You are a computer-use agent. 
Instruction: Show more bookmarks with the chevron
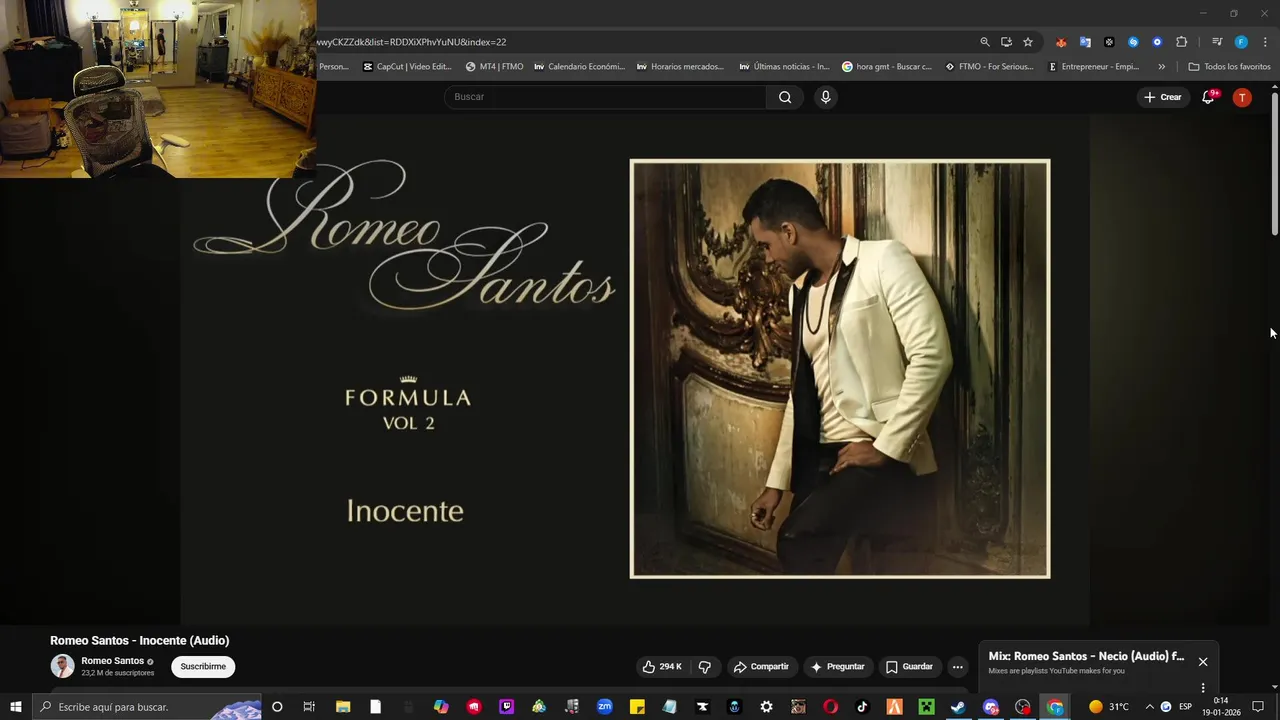tap(1161, 67)
